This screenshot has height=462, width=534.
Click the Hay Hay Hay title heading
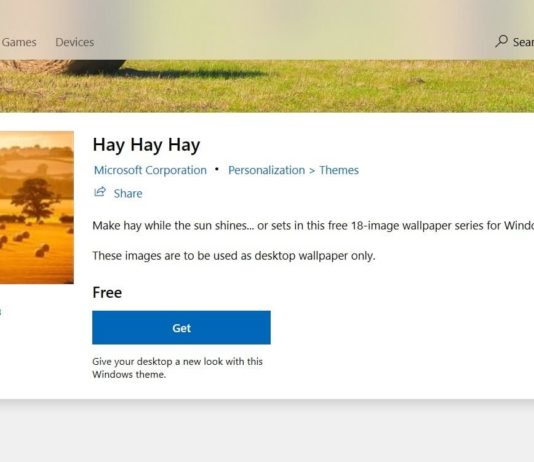click(146, 145)
